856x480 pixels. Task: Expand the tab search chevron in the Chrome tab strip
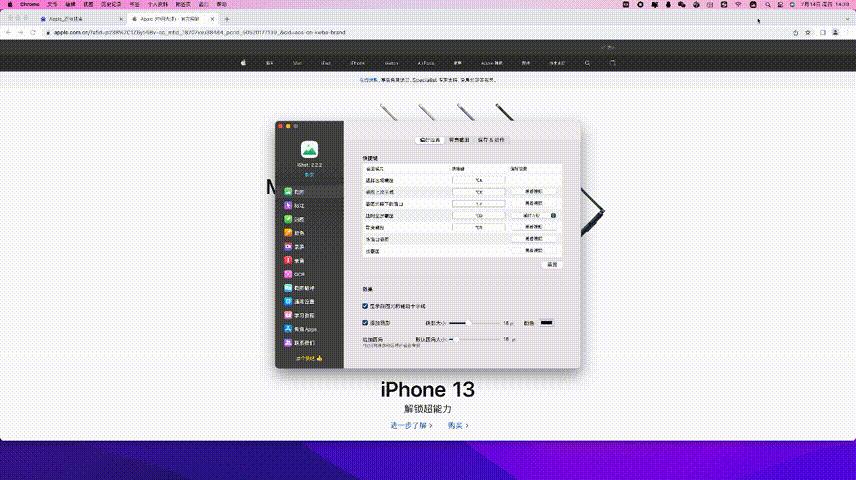pyautogui.click(x=848, y=19)
